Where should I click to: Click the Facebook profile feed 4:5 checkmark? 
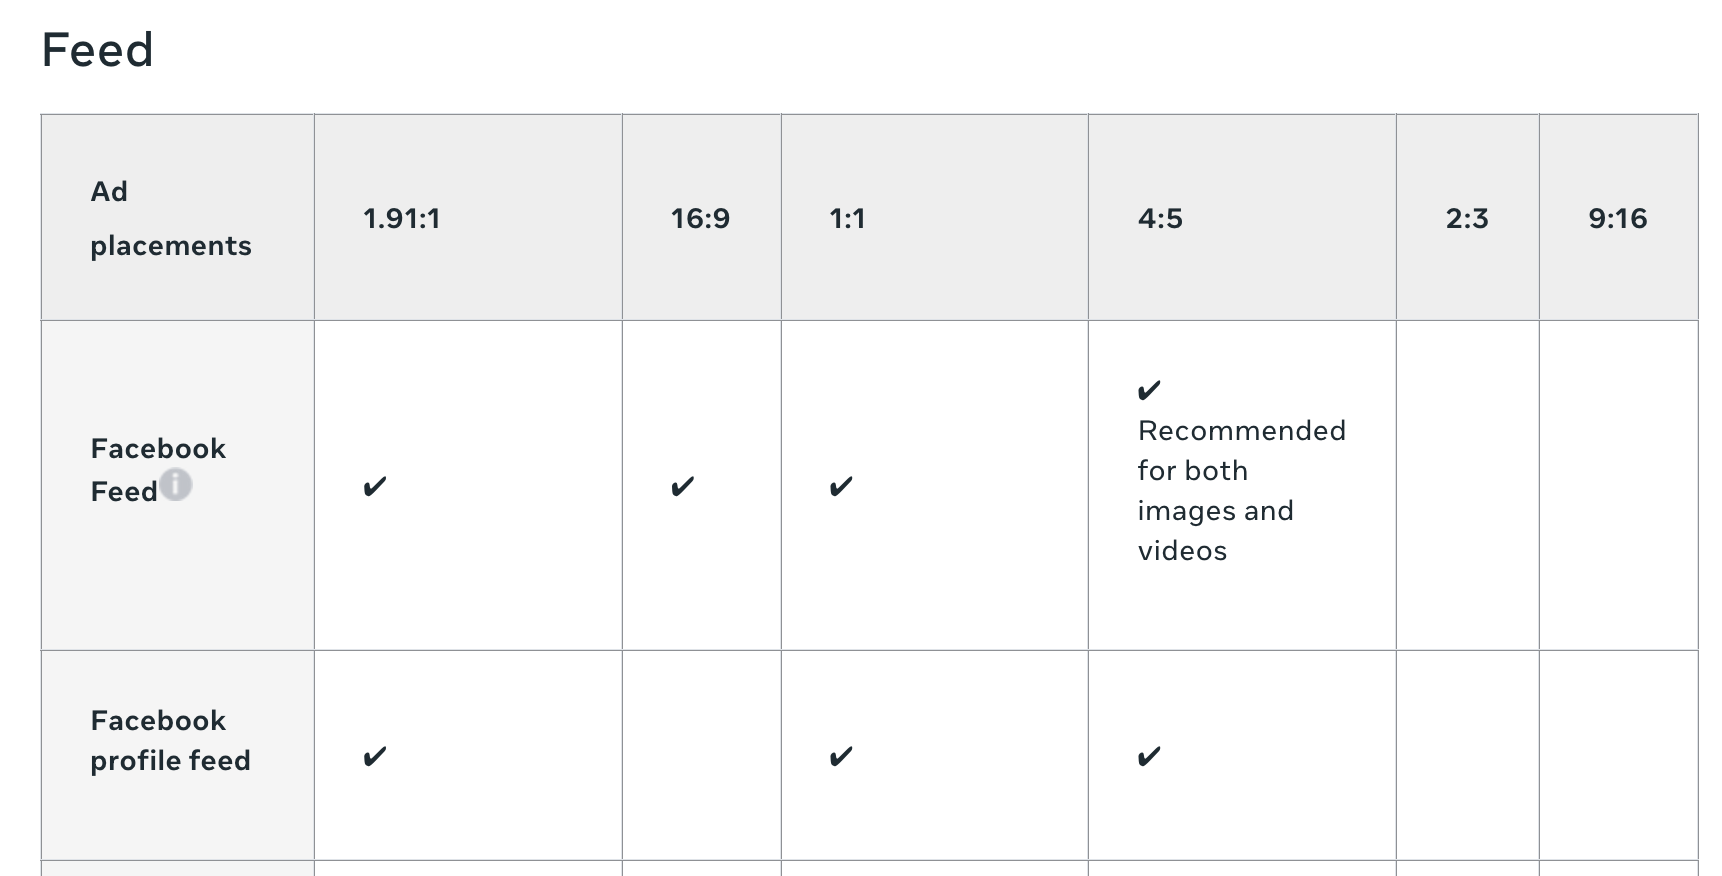1149,757
